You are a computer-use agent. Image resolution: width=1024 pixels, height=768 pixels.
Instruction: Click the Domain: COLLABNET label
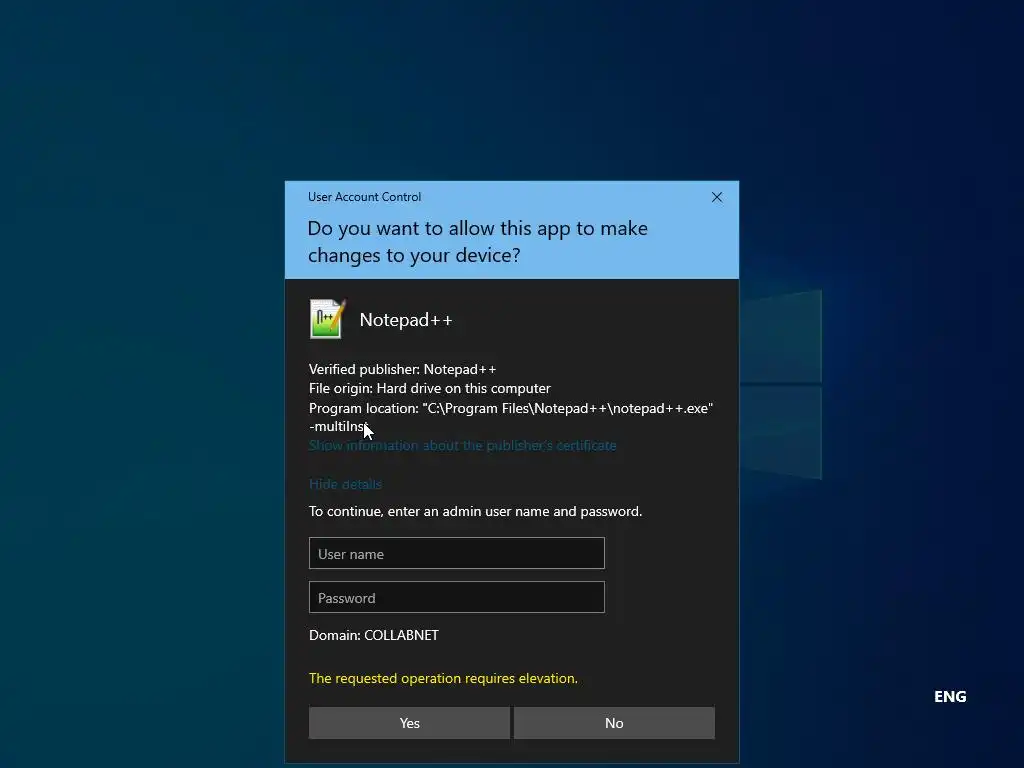(374, 635)
